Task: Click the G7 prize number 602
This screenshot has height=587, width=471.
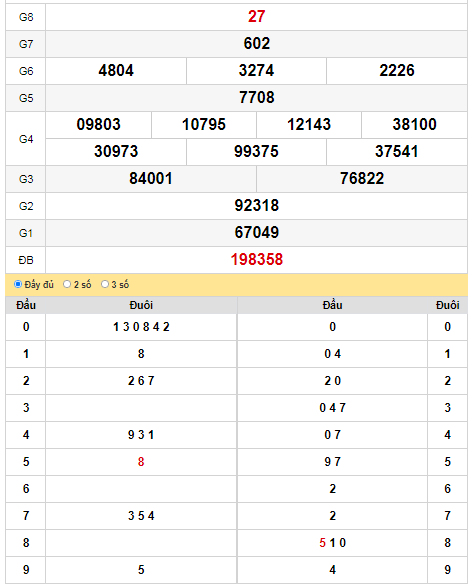Action: [x=256, y=44]
